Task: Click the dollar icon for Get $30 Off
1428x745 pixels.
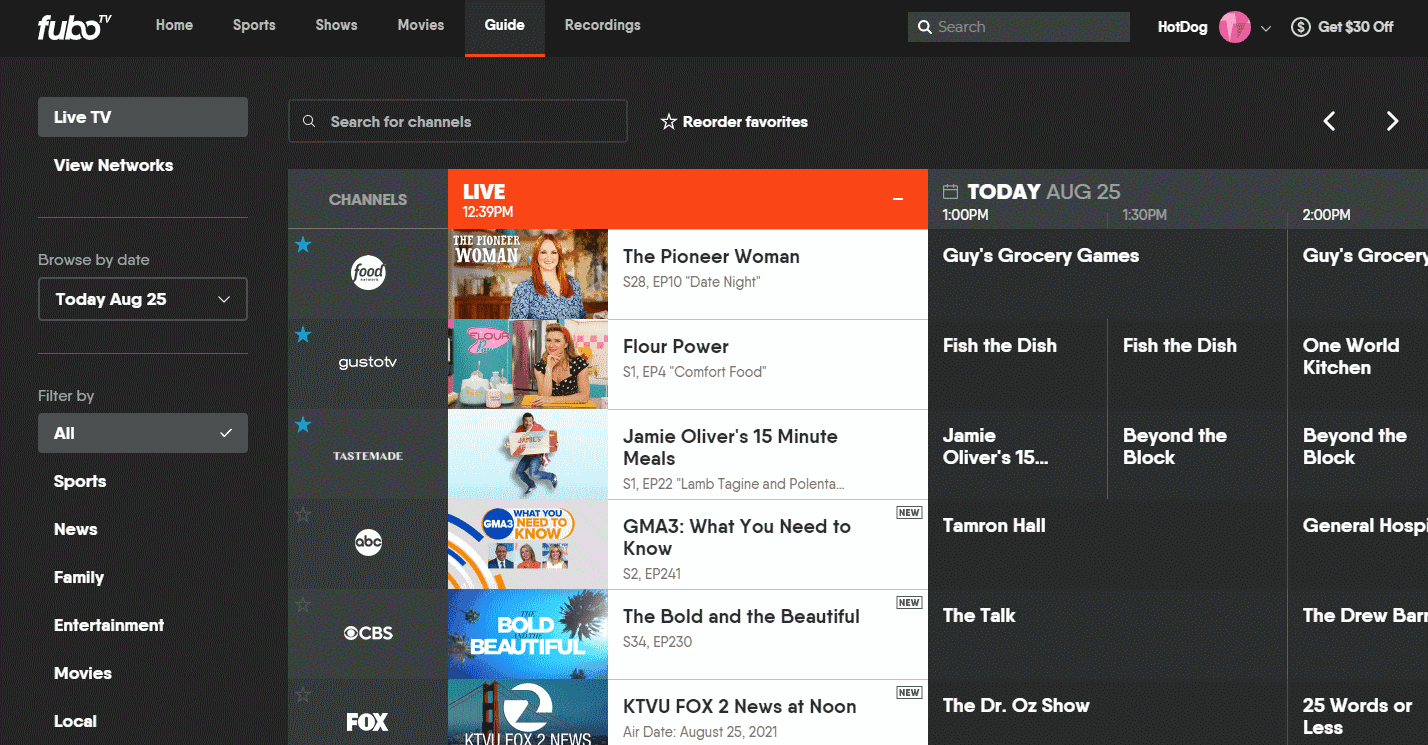Action: (1300, 27)
